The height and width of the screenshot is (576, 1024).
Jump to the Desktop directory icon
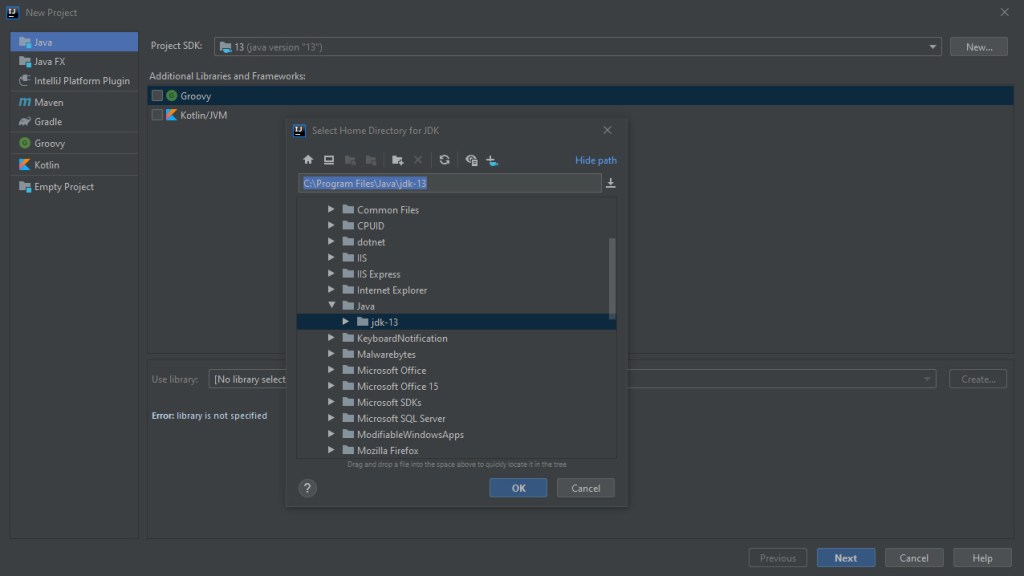(328, 160)
